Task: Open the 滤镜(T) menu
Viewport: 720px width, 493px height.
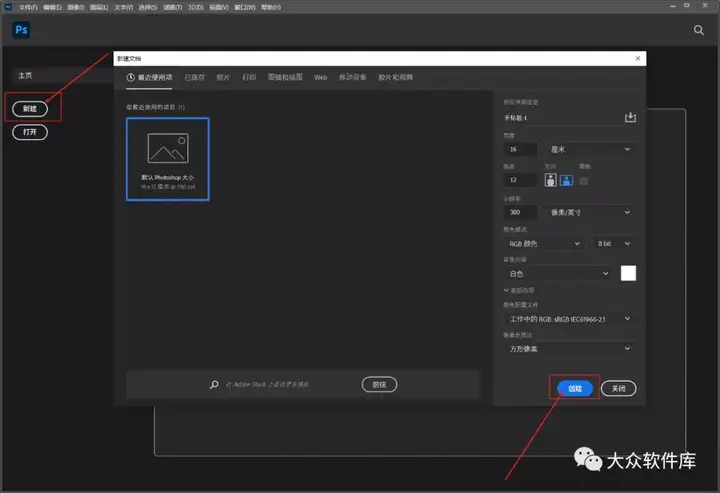Action: [x=173, y=7]
